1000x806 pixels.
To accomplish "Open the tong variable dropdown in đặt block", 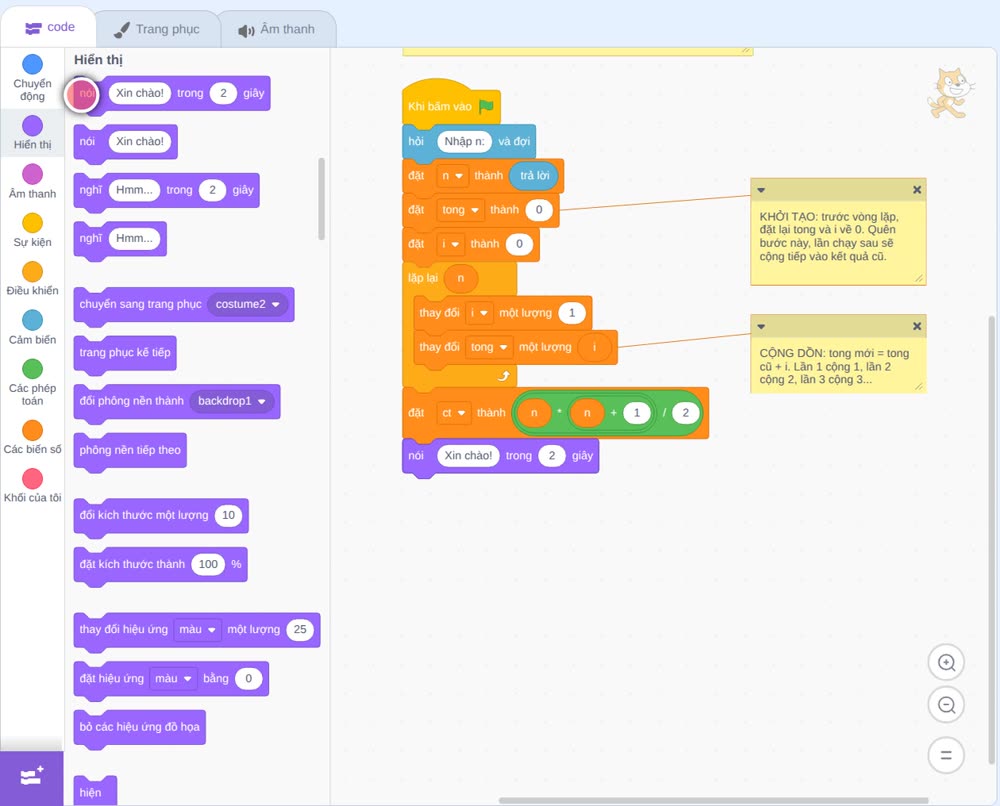I will pyautogui.click(x=460, y=210).
